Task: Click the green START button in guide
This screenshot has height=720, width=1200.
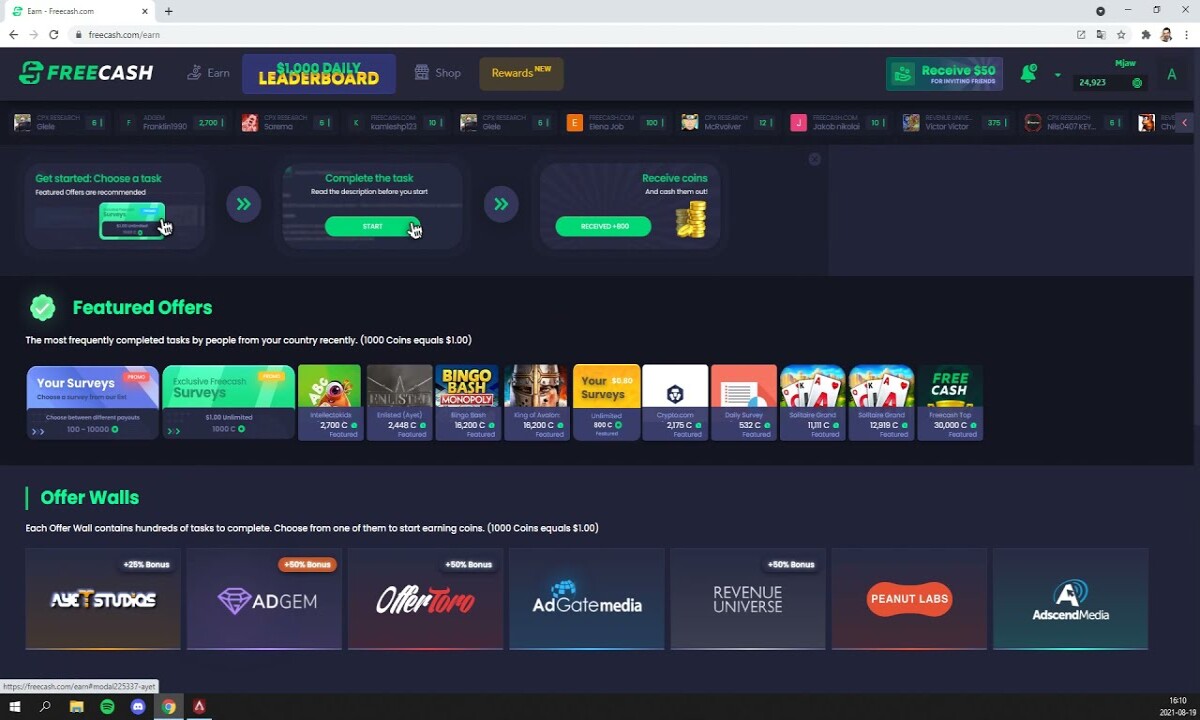Action: [372, 226]
